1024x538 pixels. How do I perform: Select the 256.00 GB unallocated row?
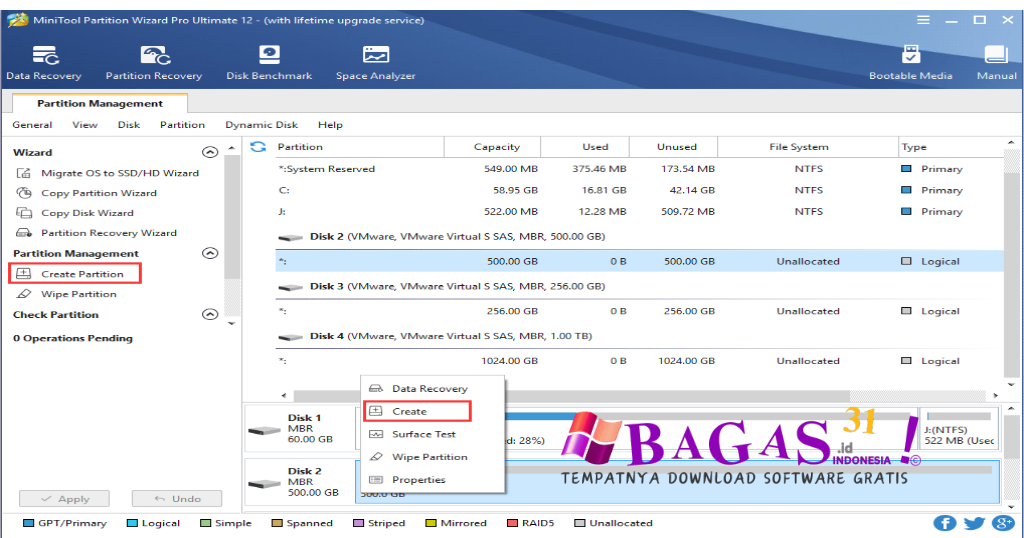tap(639, 311)
